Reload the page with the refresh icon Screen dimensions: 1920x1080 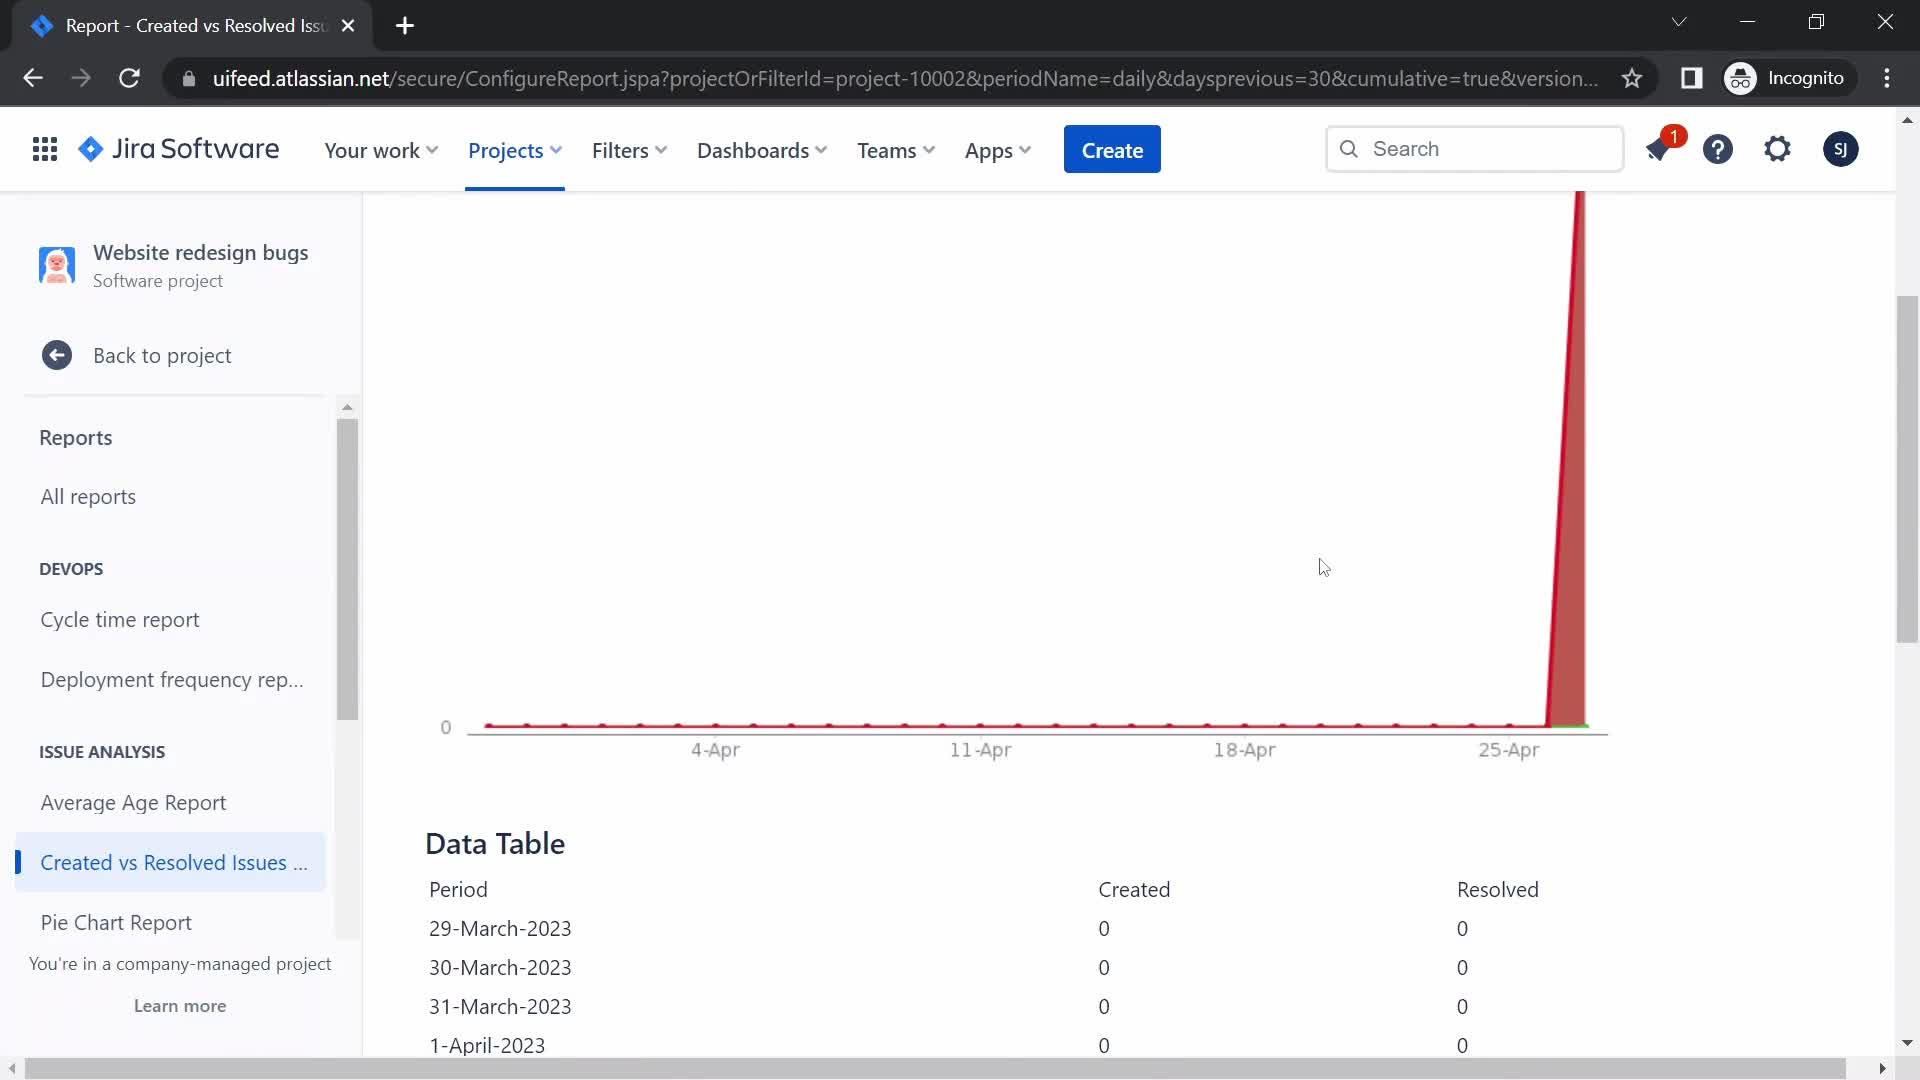[129, 78]
